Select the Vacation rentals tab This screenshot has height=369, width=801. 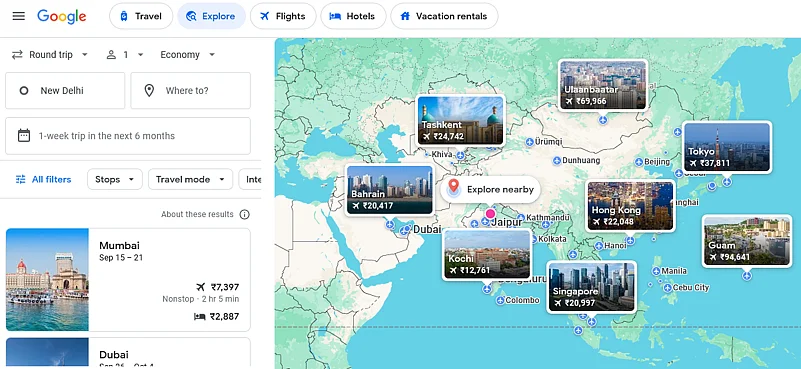[x=444, y=16]
